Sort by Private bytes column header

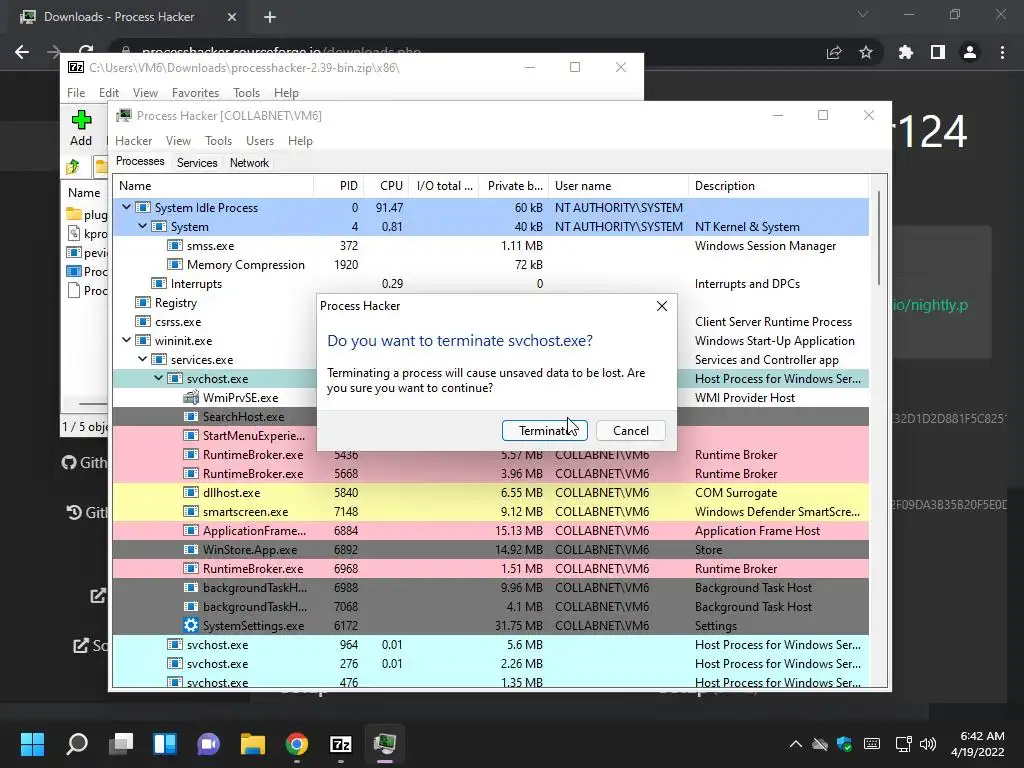[x=514, y=186]
